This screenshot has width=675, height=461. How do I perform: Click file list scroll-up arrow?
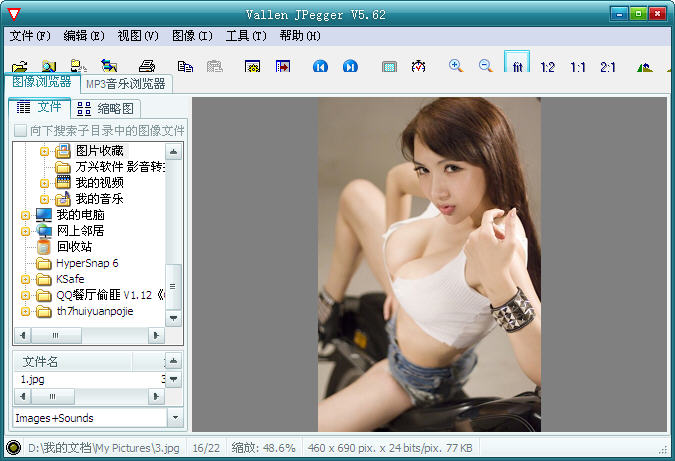click(x=173, y=361)
